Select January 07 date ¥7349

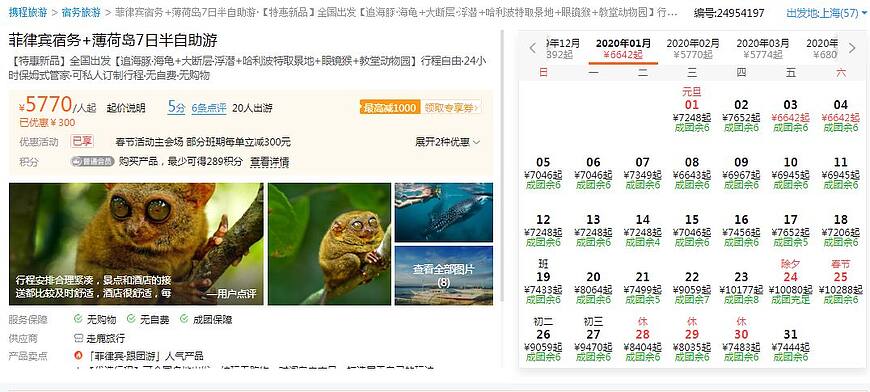(x=643, y=173)
